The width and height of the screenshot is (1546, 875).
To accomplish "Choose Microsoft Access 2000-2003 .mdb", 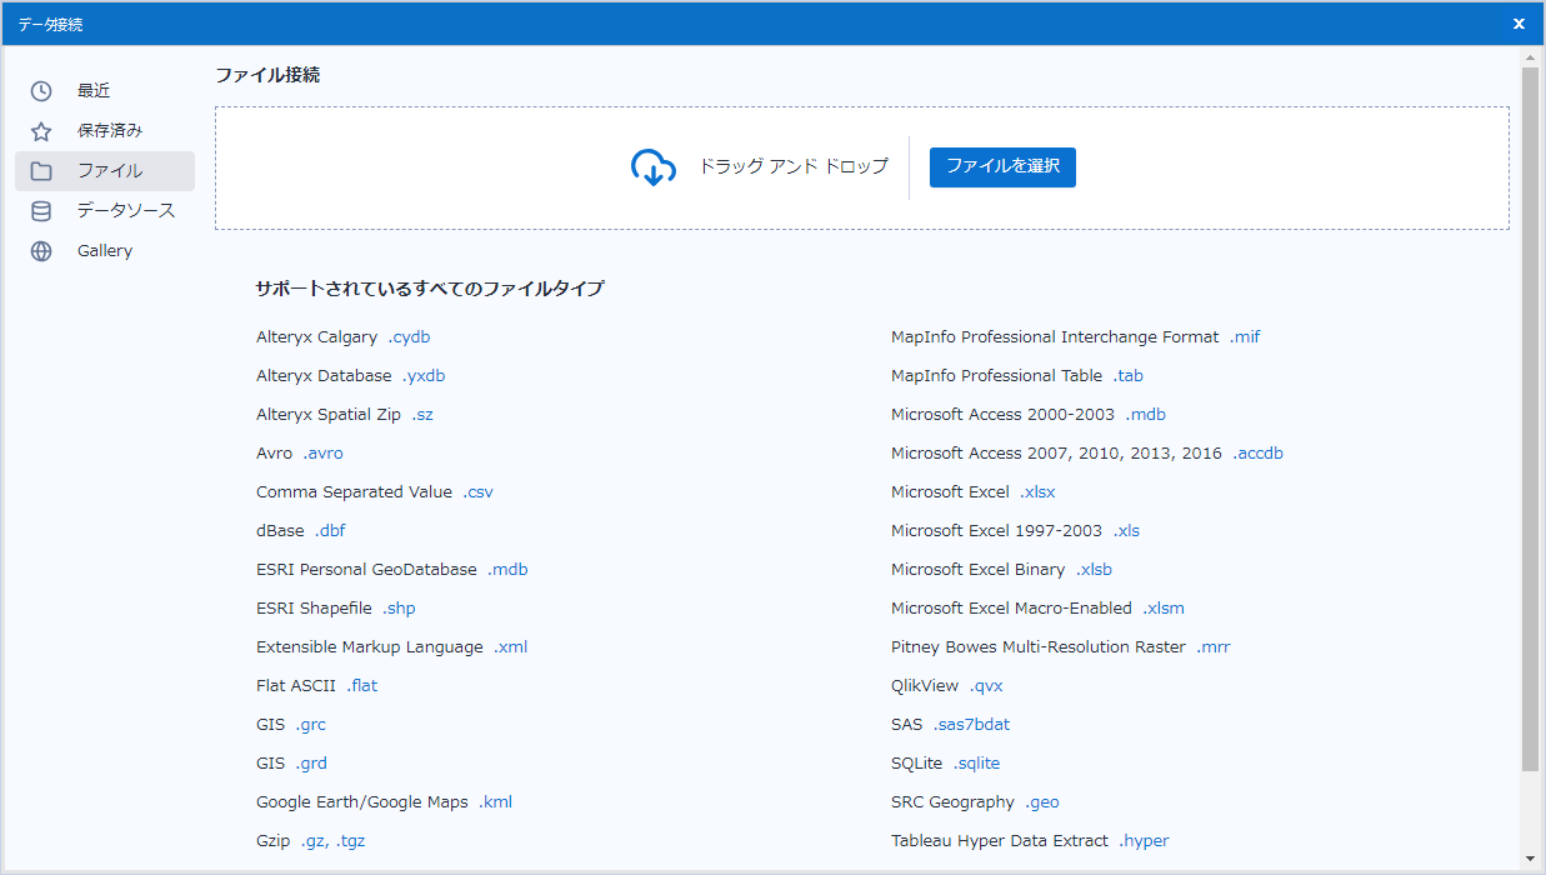I will coord(1029,415).
